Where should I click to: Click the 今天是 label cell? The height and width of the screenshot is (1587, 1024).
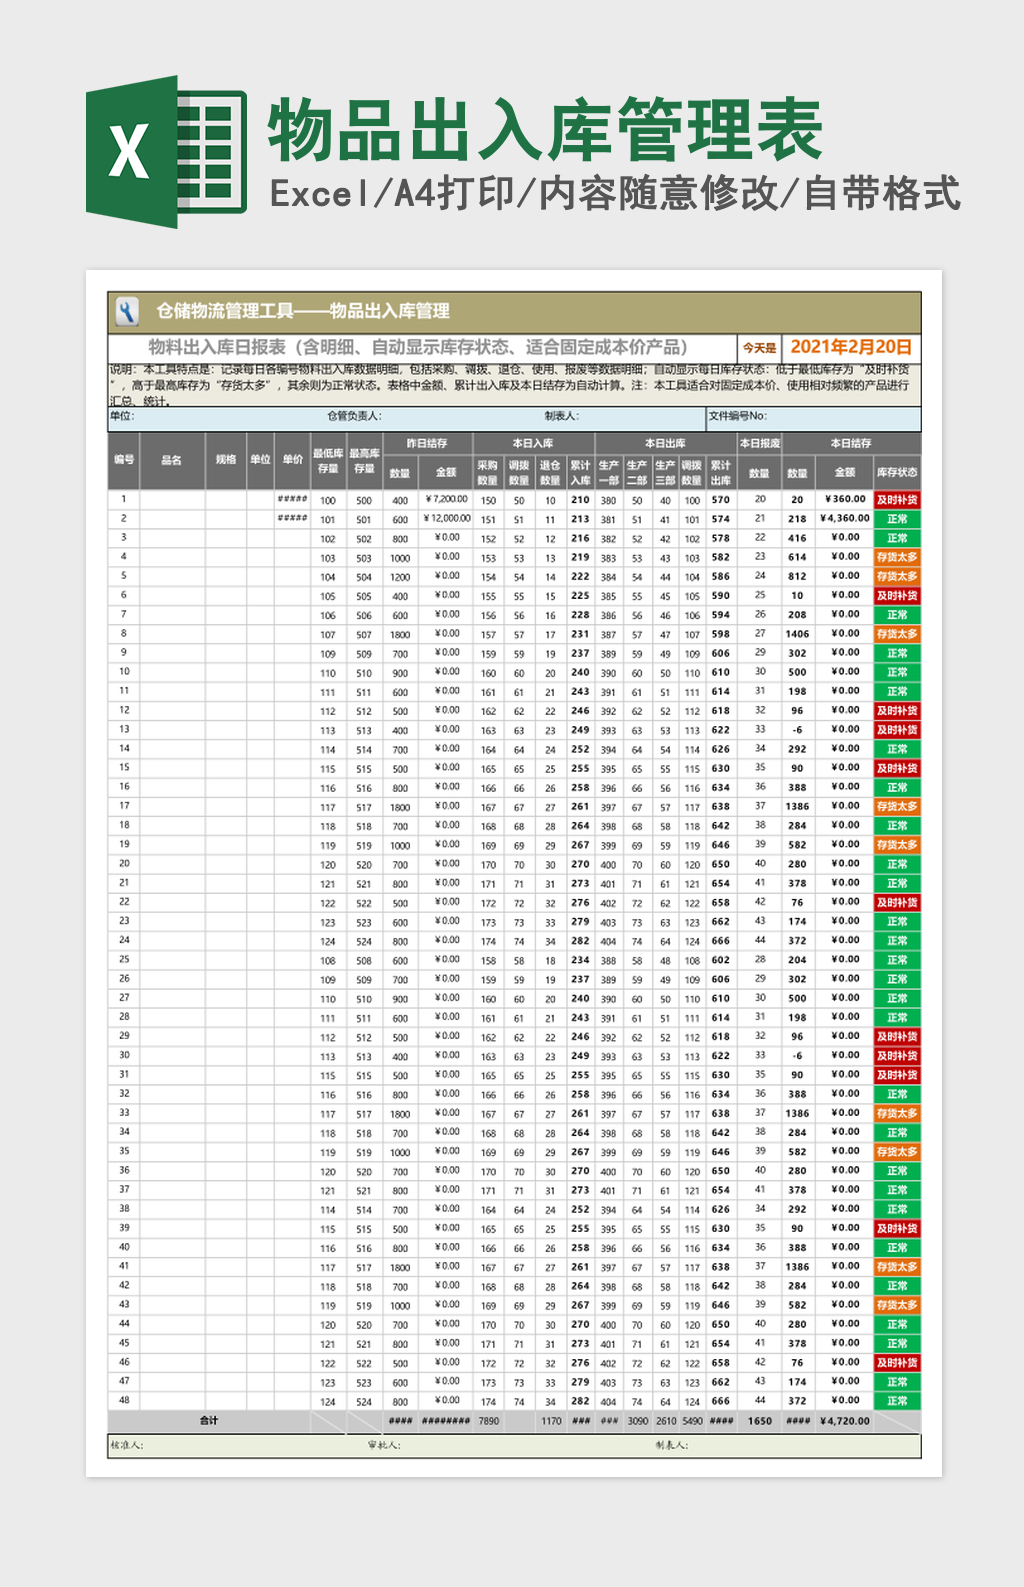759,348
